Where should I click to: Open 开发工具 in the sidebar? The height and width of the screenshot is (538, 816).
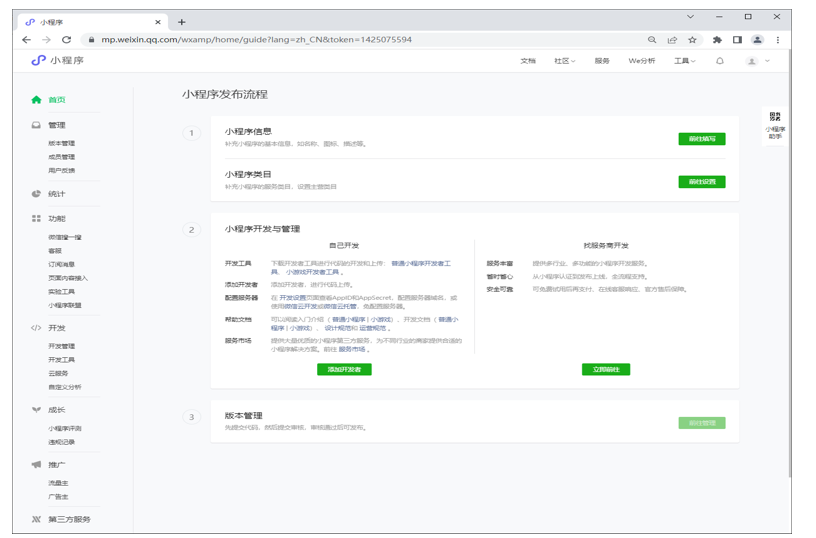61,360
